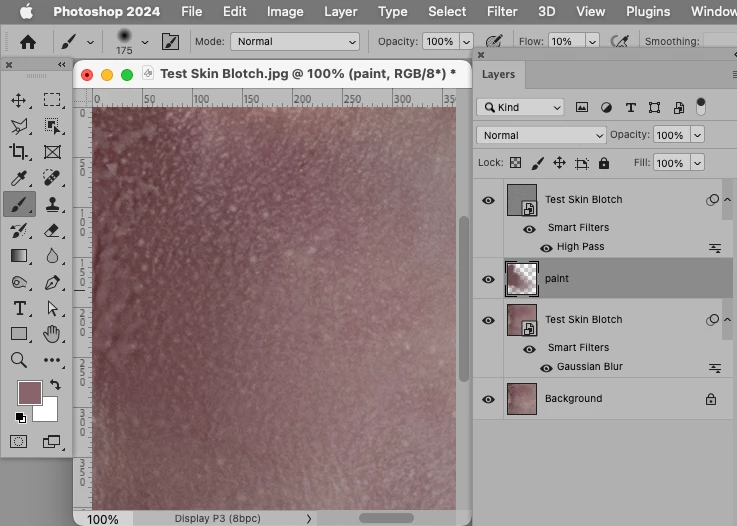Viewport: 737px width, 526px height.
Task: Hide the Background layer
Action: point(488,399)
